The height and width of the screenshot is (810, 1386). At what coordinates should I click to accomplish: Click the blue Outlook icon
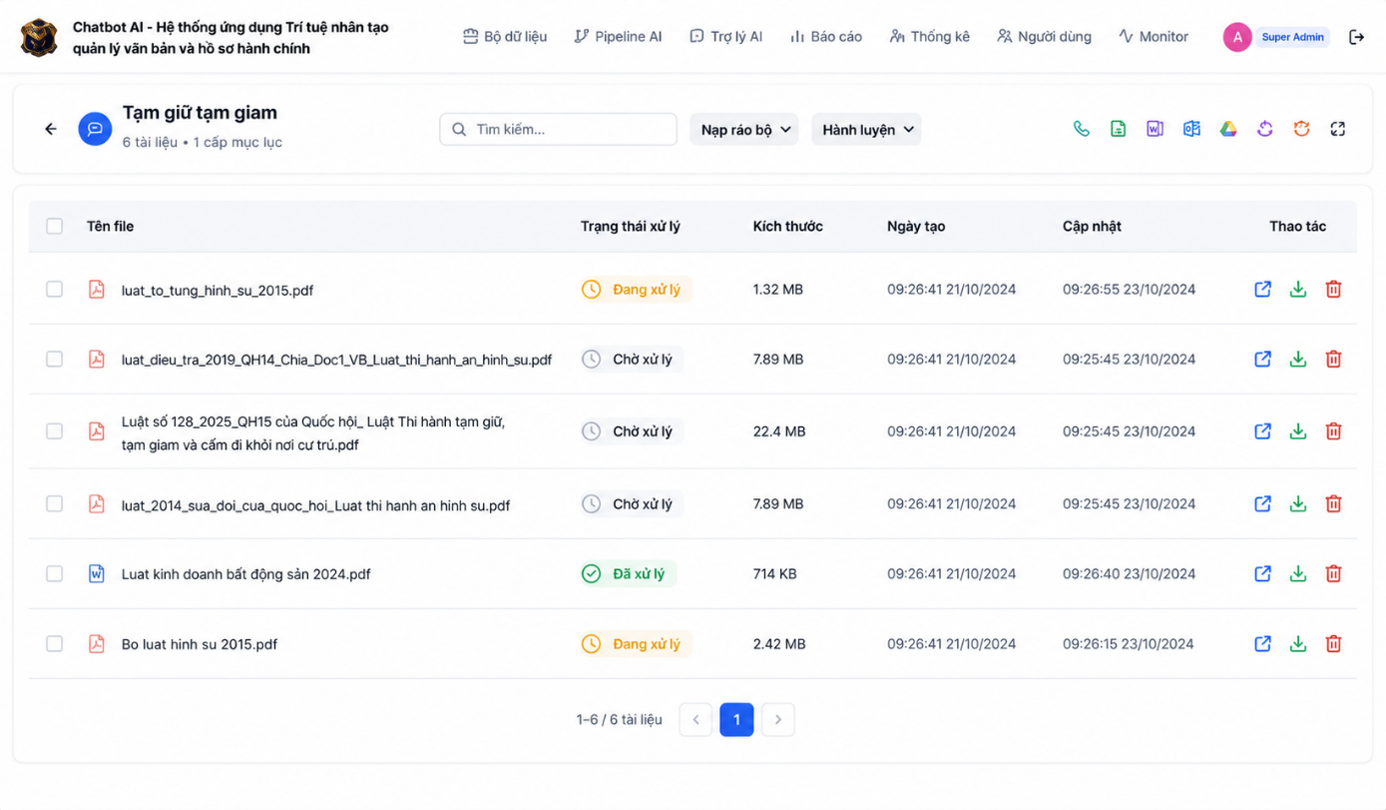[1191, 129]
